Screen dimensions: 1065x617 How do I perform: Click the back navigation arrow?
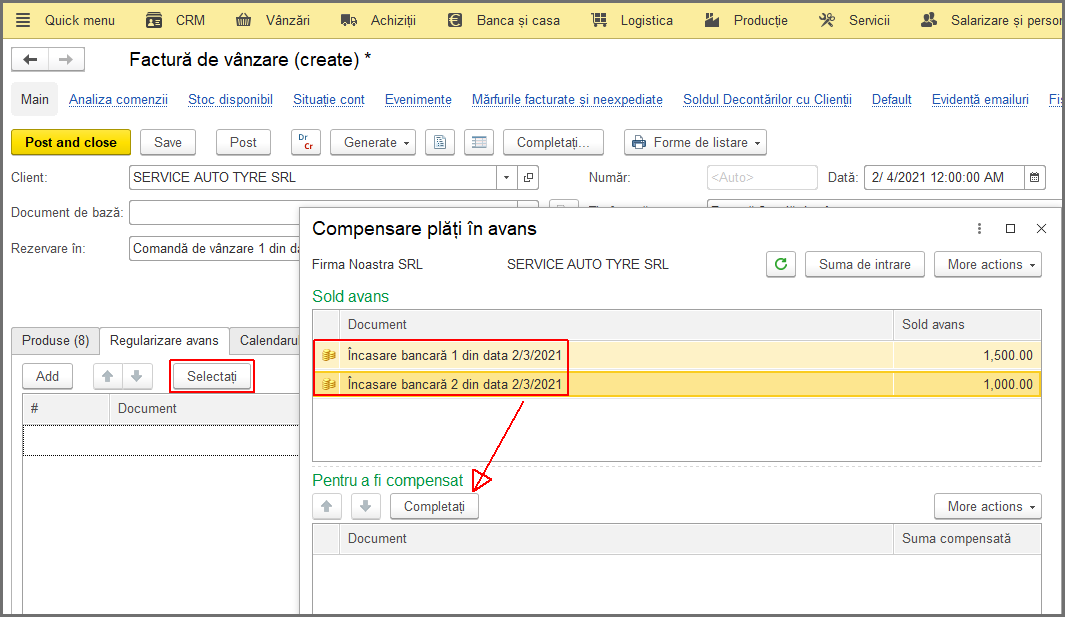[30, 60]
